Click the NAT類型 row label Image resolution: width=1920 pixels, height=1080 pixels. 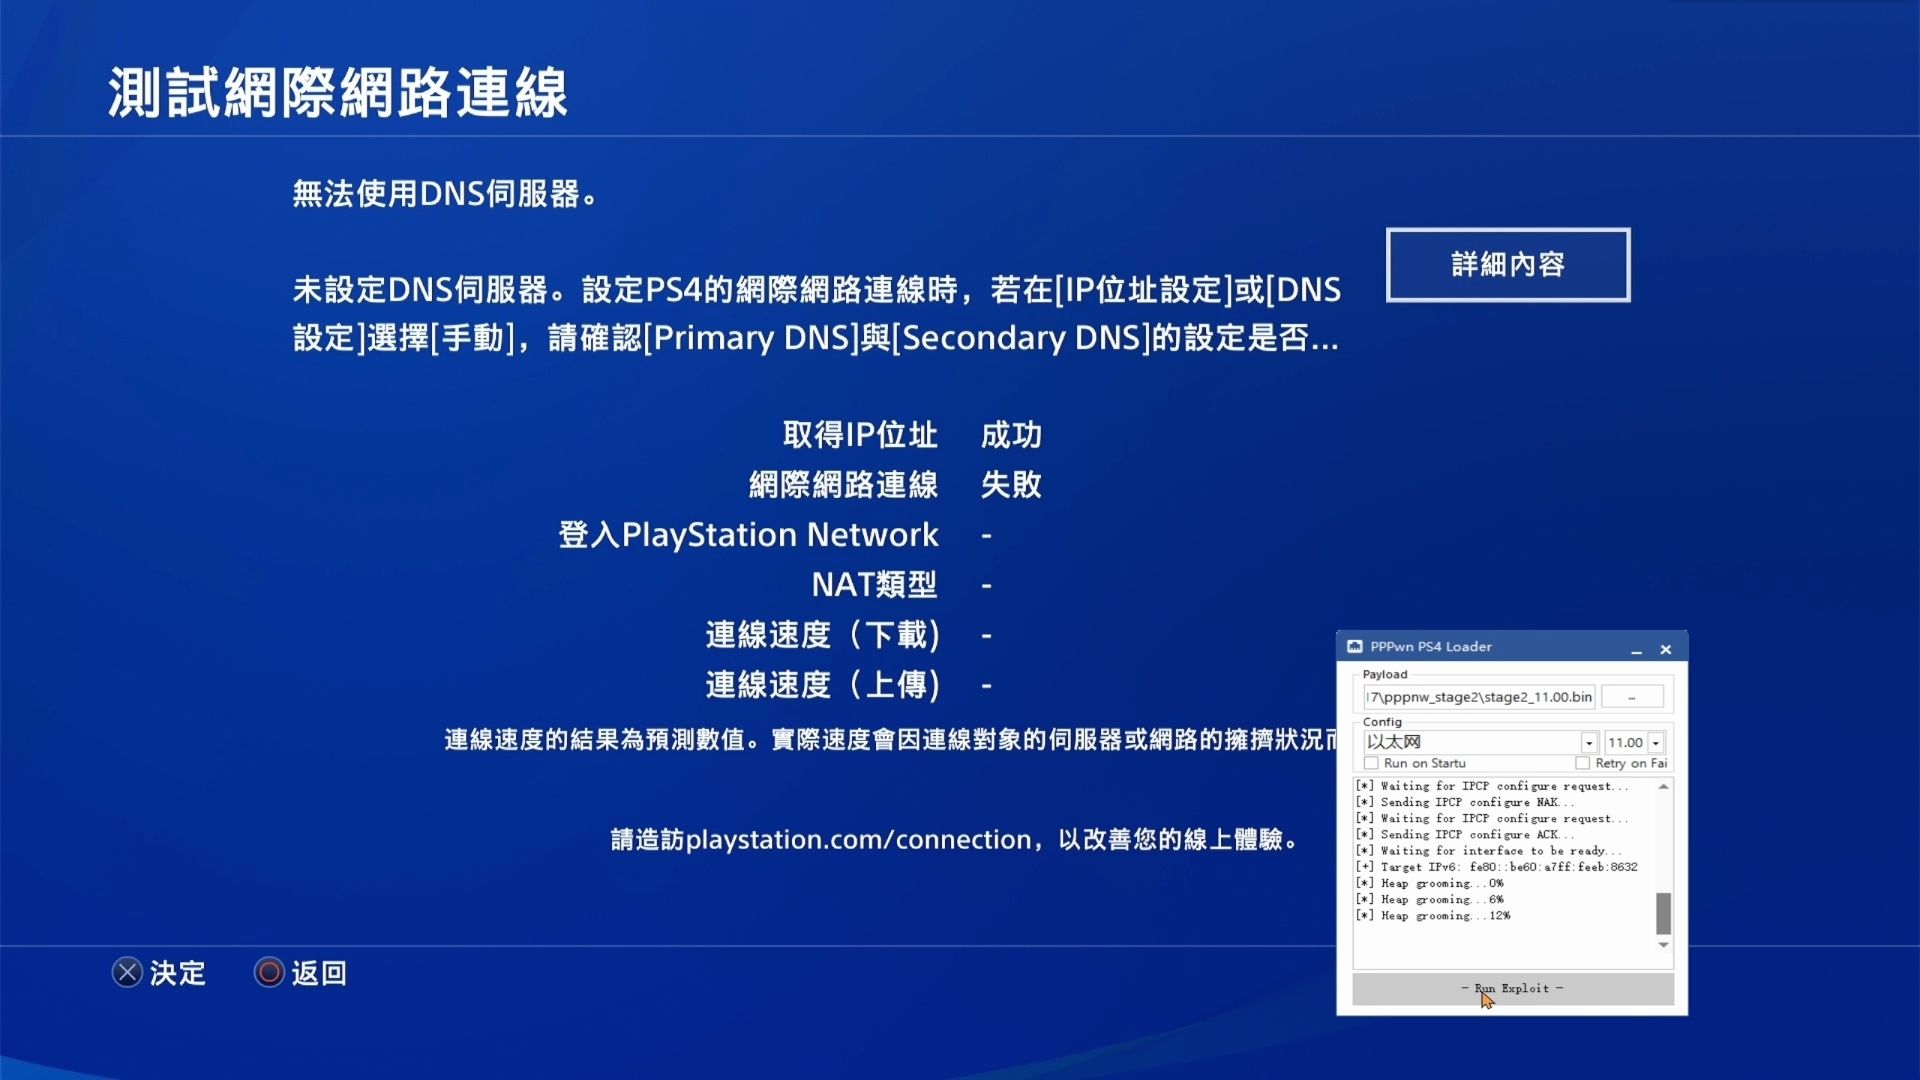click(874, 585)
